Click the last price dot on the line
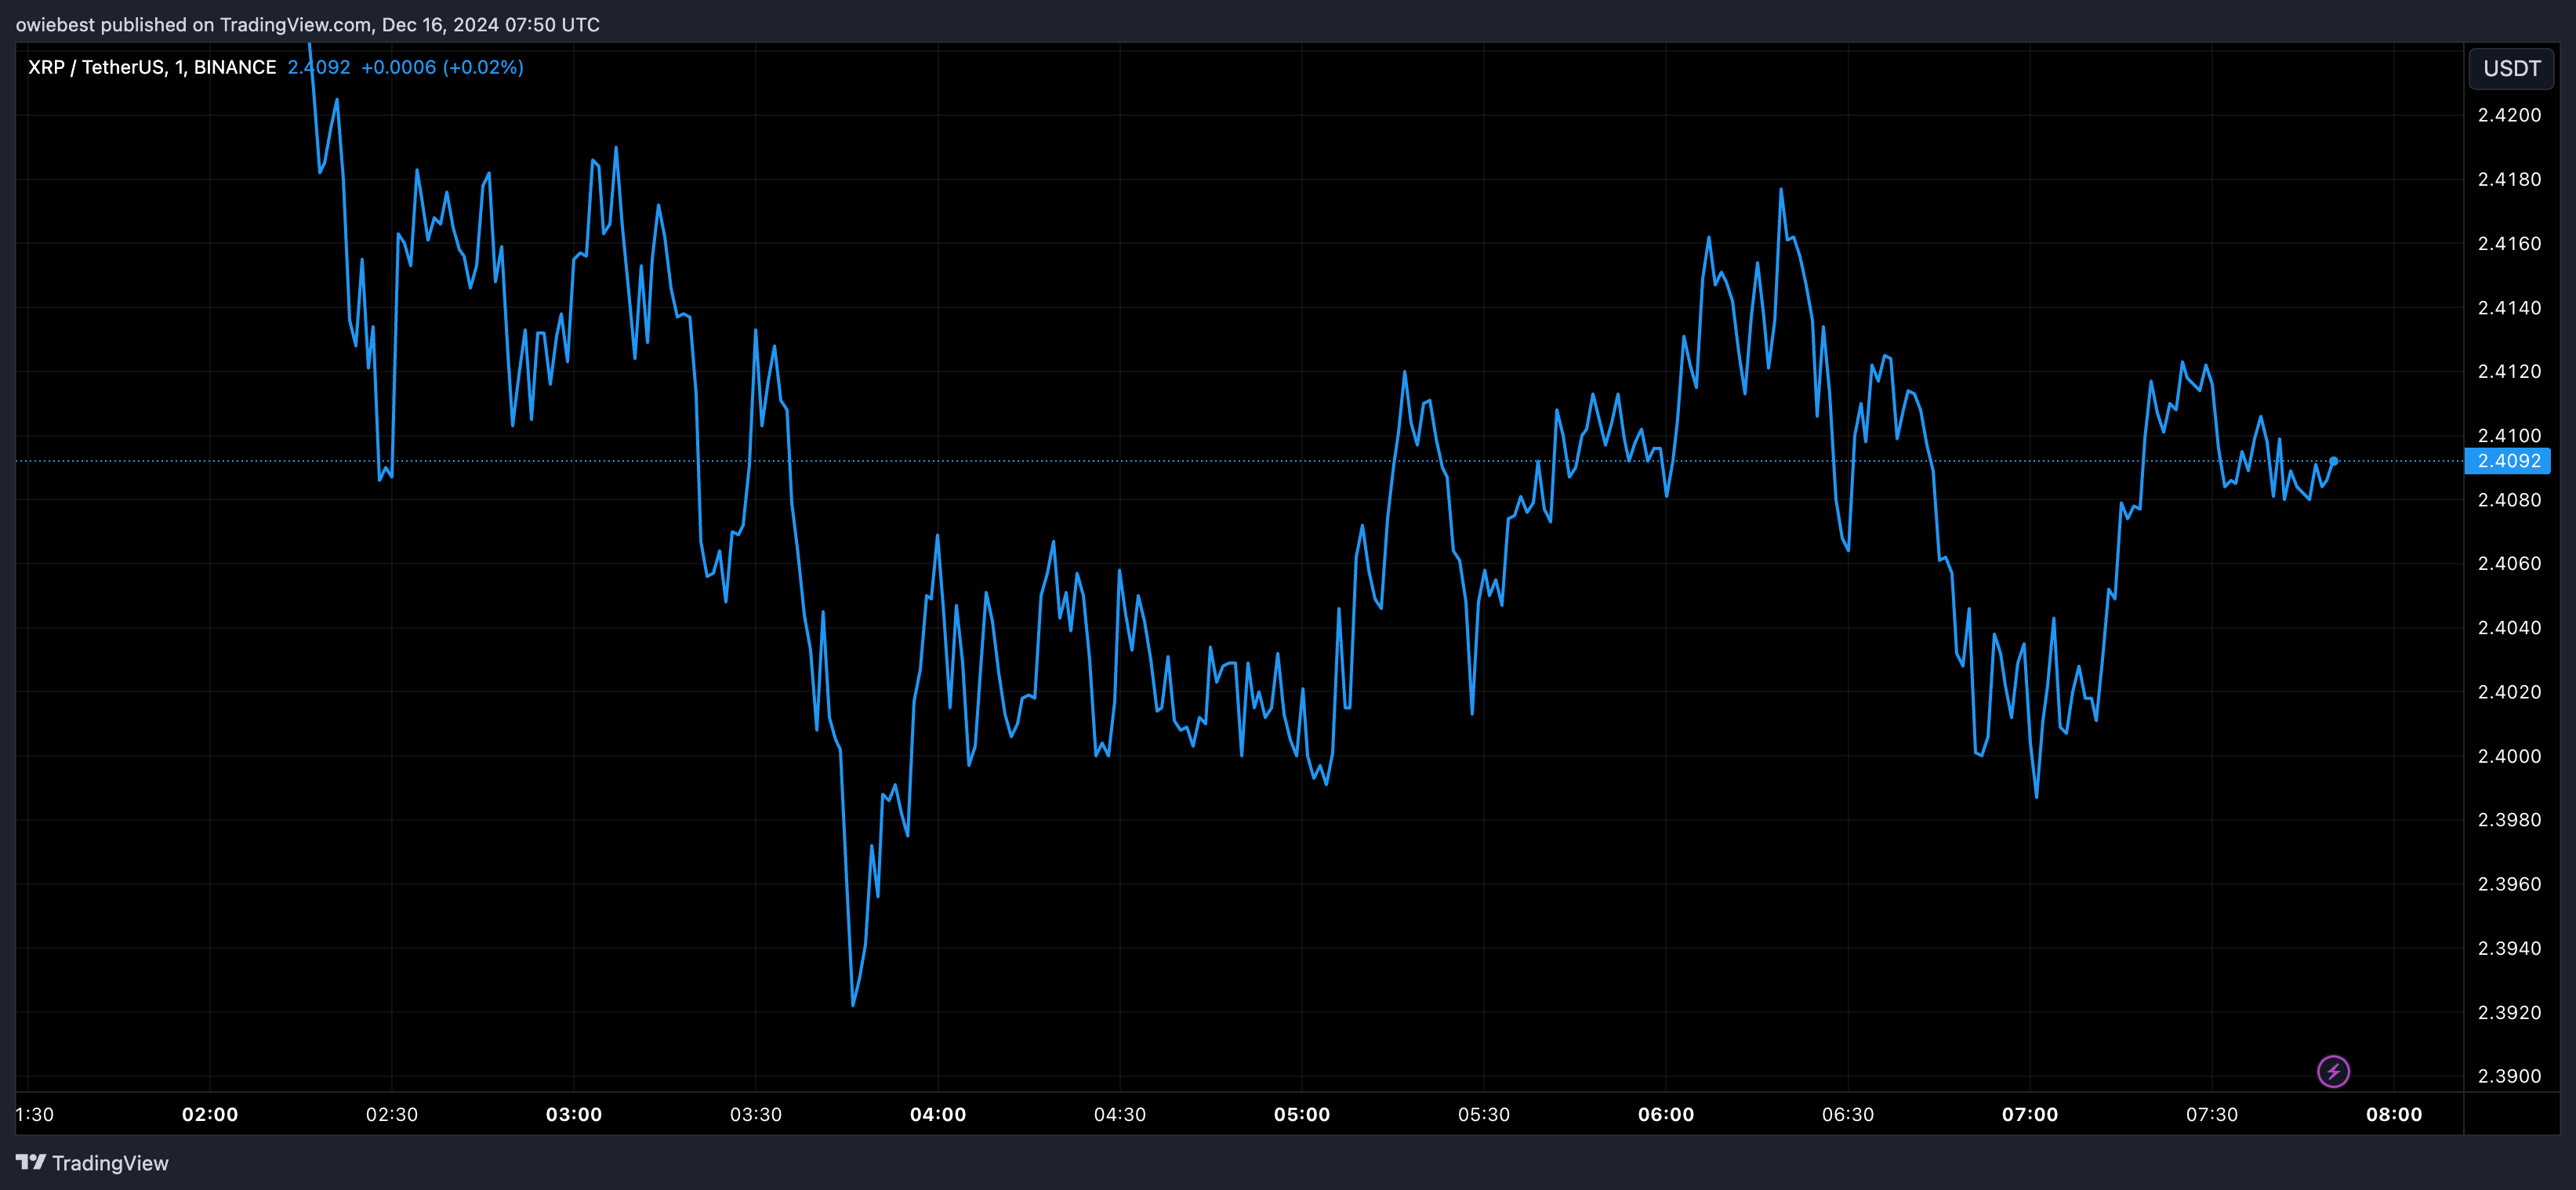Screen dimensions: 2576x1190 tap(2333, 461)
